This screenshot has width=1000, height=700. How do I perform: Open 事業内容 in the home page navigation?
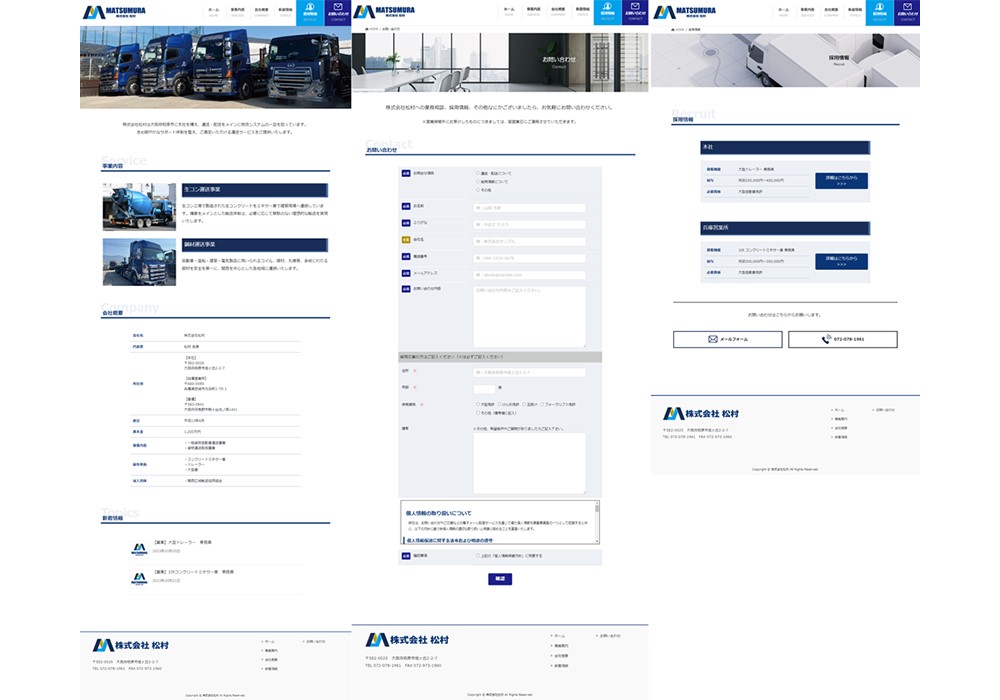tap(237, 12)
